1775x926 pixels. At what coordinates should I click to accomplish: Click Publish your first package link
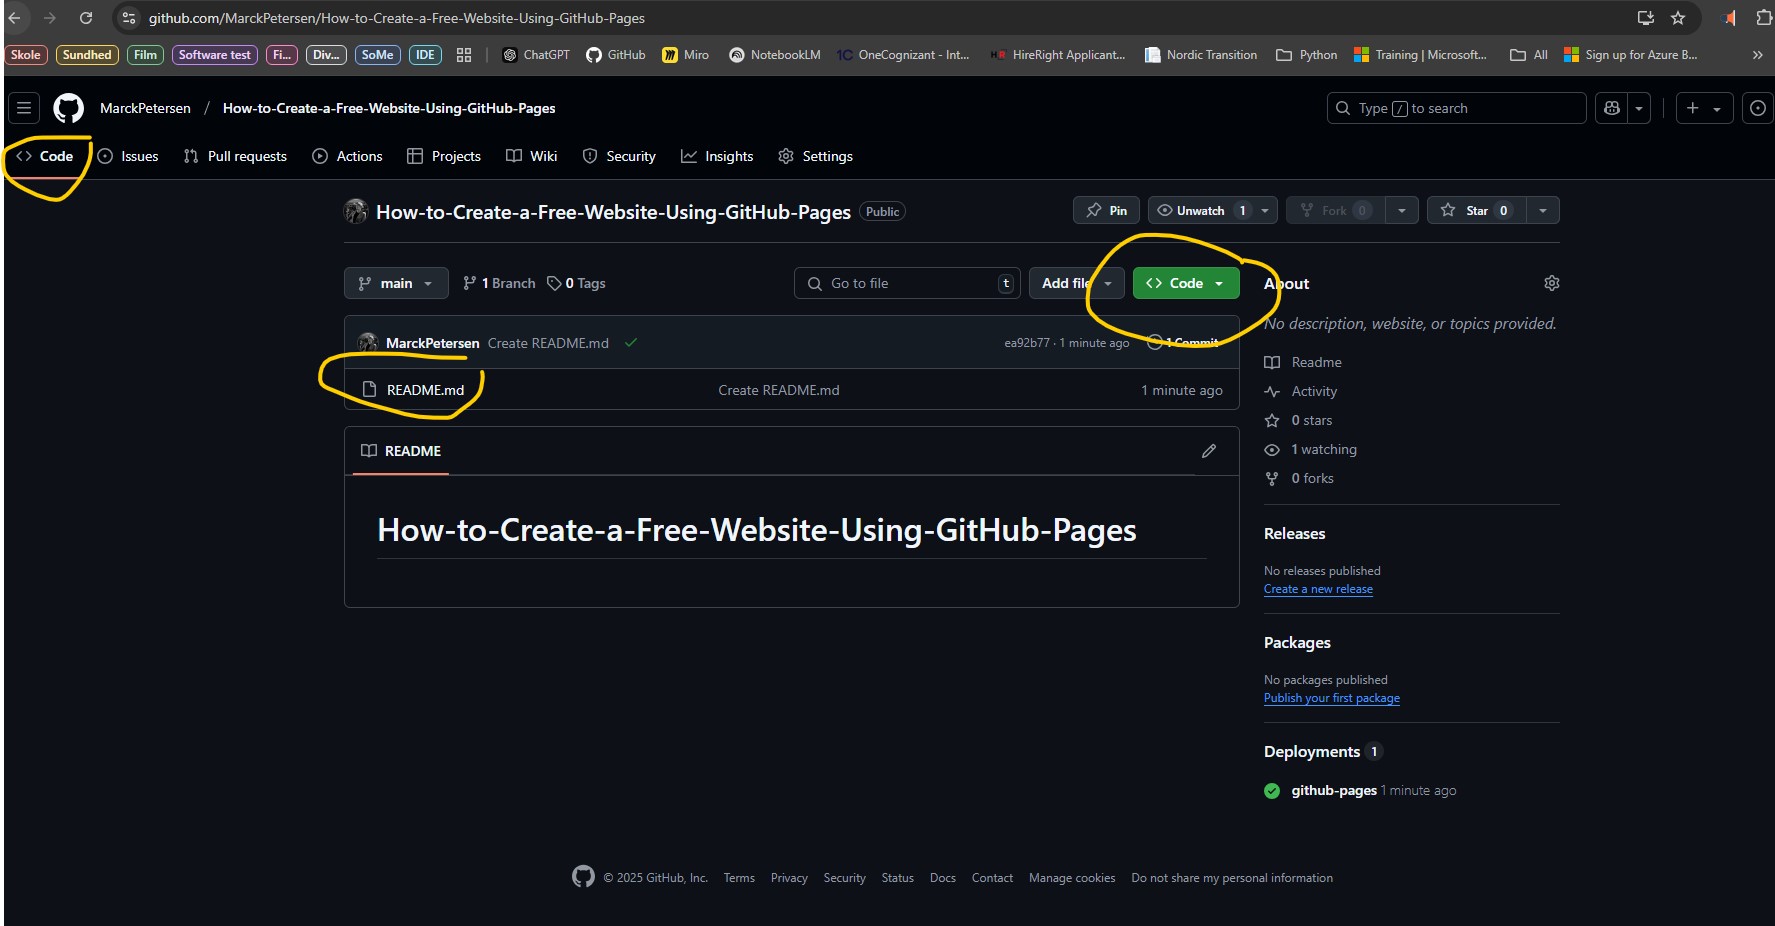point(1331,698)
